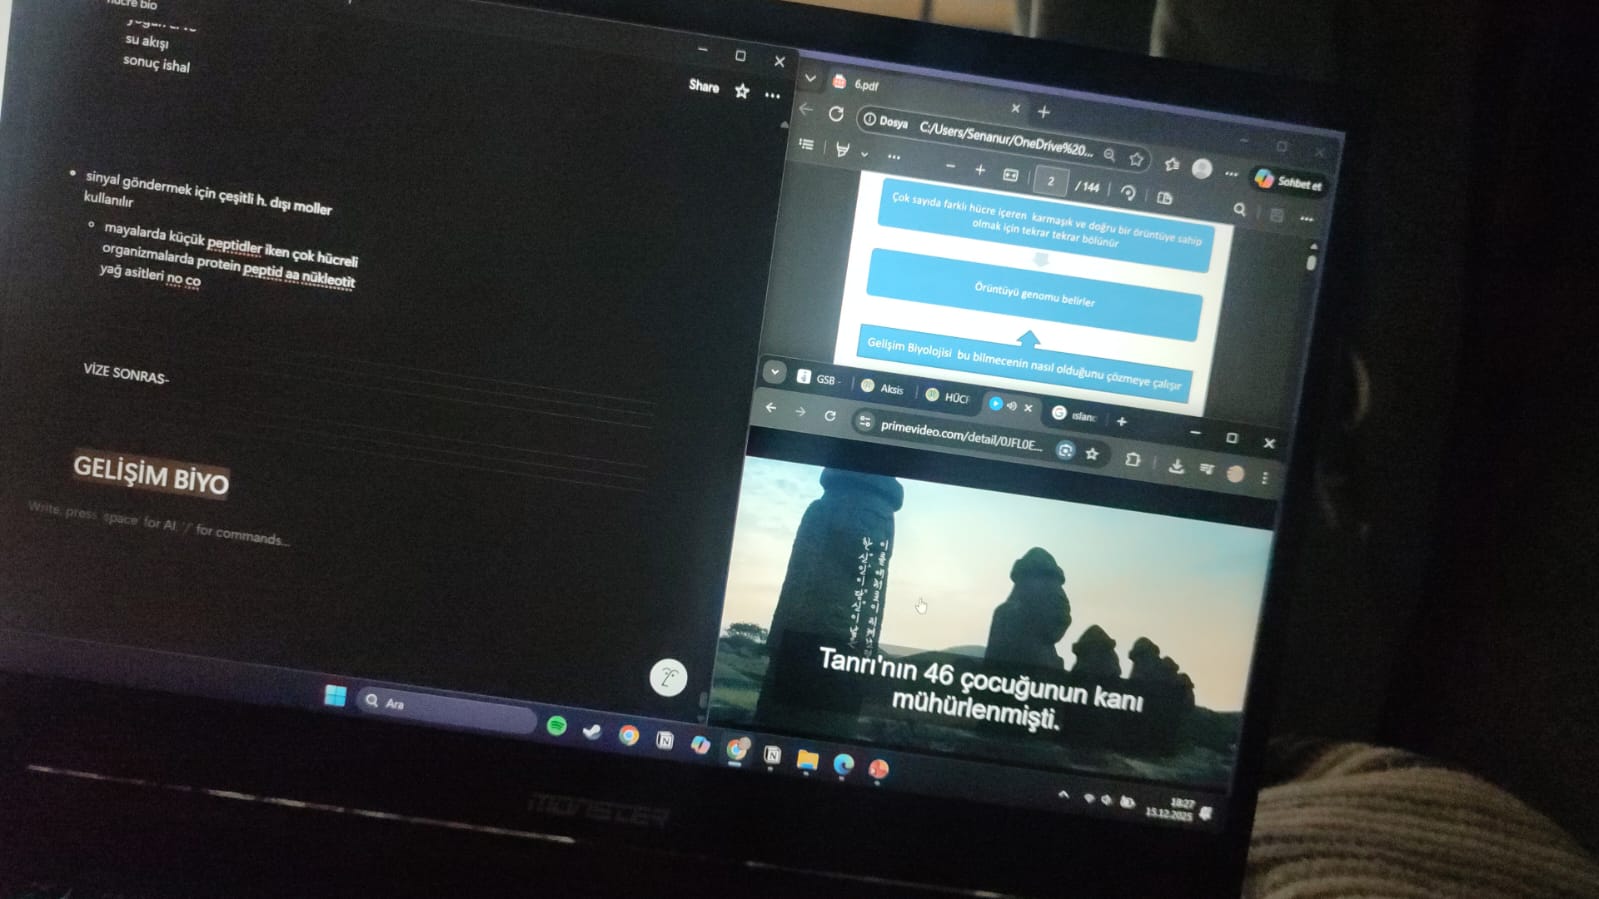The width and height of the screenshot is (1599, 899).
Task: Select the PDF draw pen tool
Action: (x=842, y=150)
